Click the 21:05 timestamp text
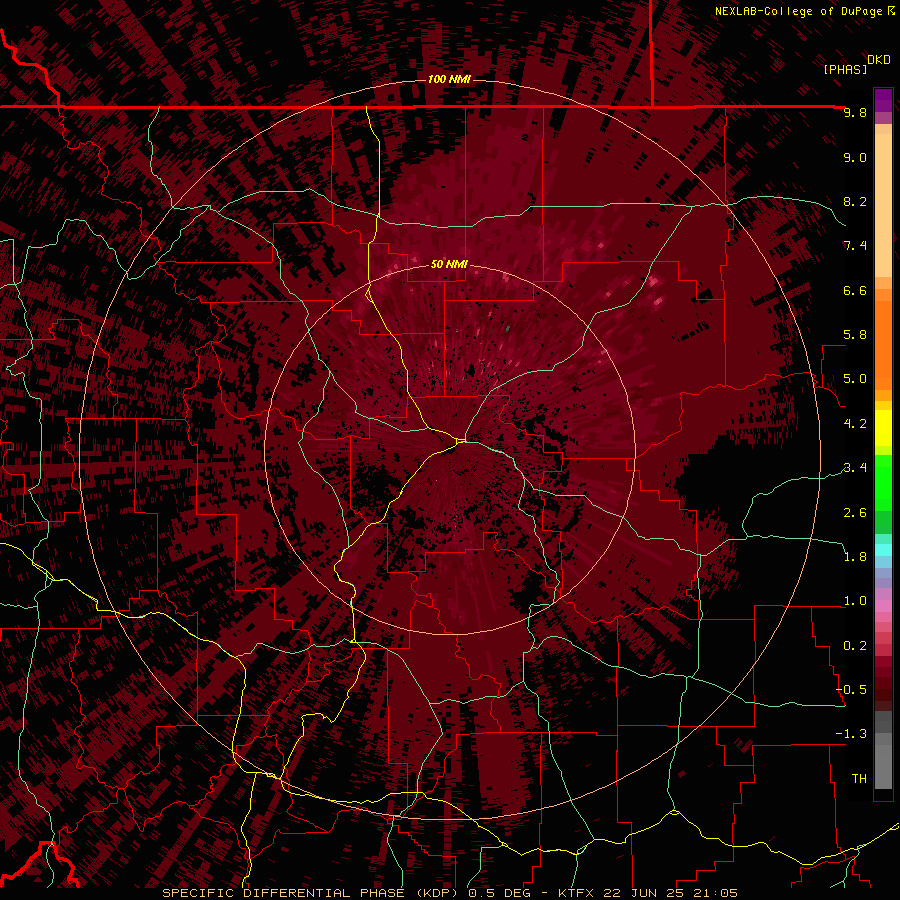 tap(715, 893)
